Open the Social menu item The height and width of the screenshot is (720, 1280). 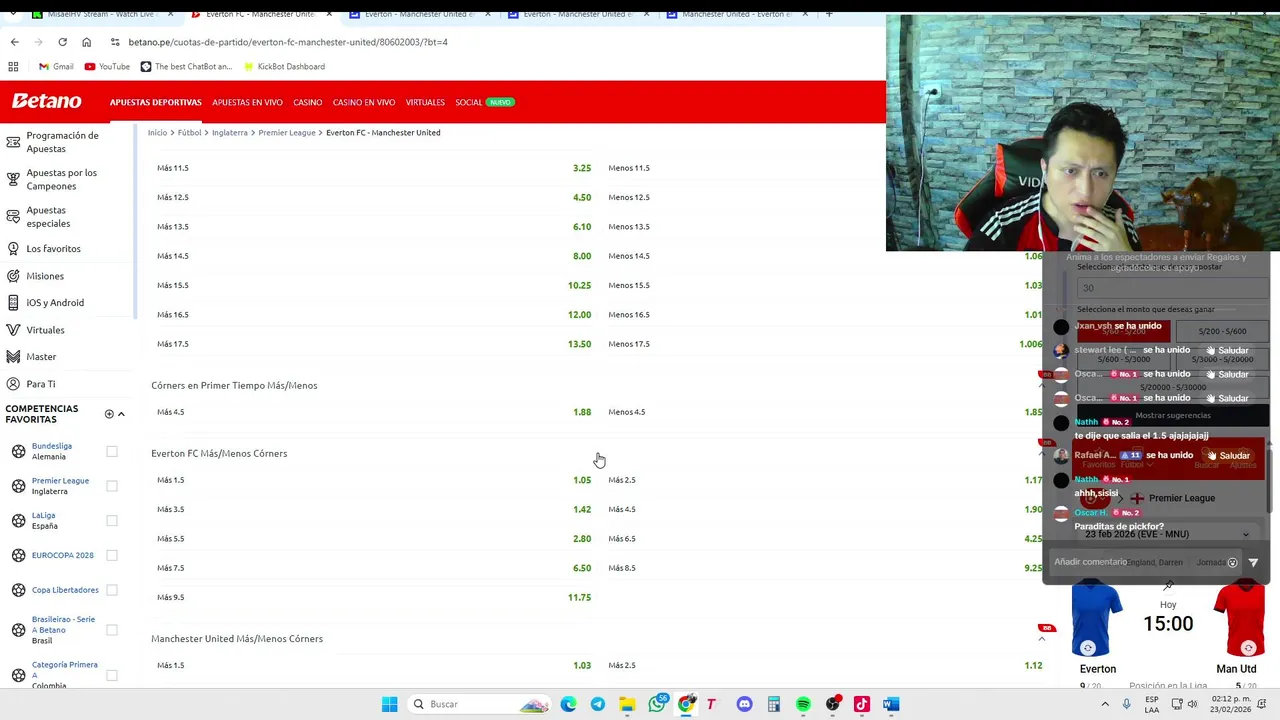click(x=468, y=102)
